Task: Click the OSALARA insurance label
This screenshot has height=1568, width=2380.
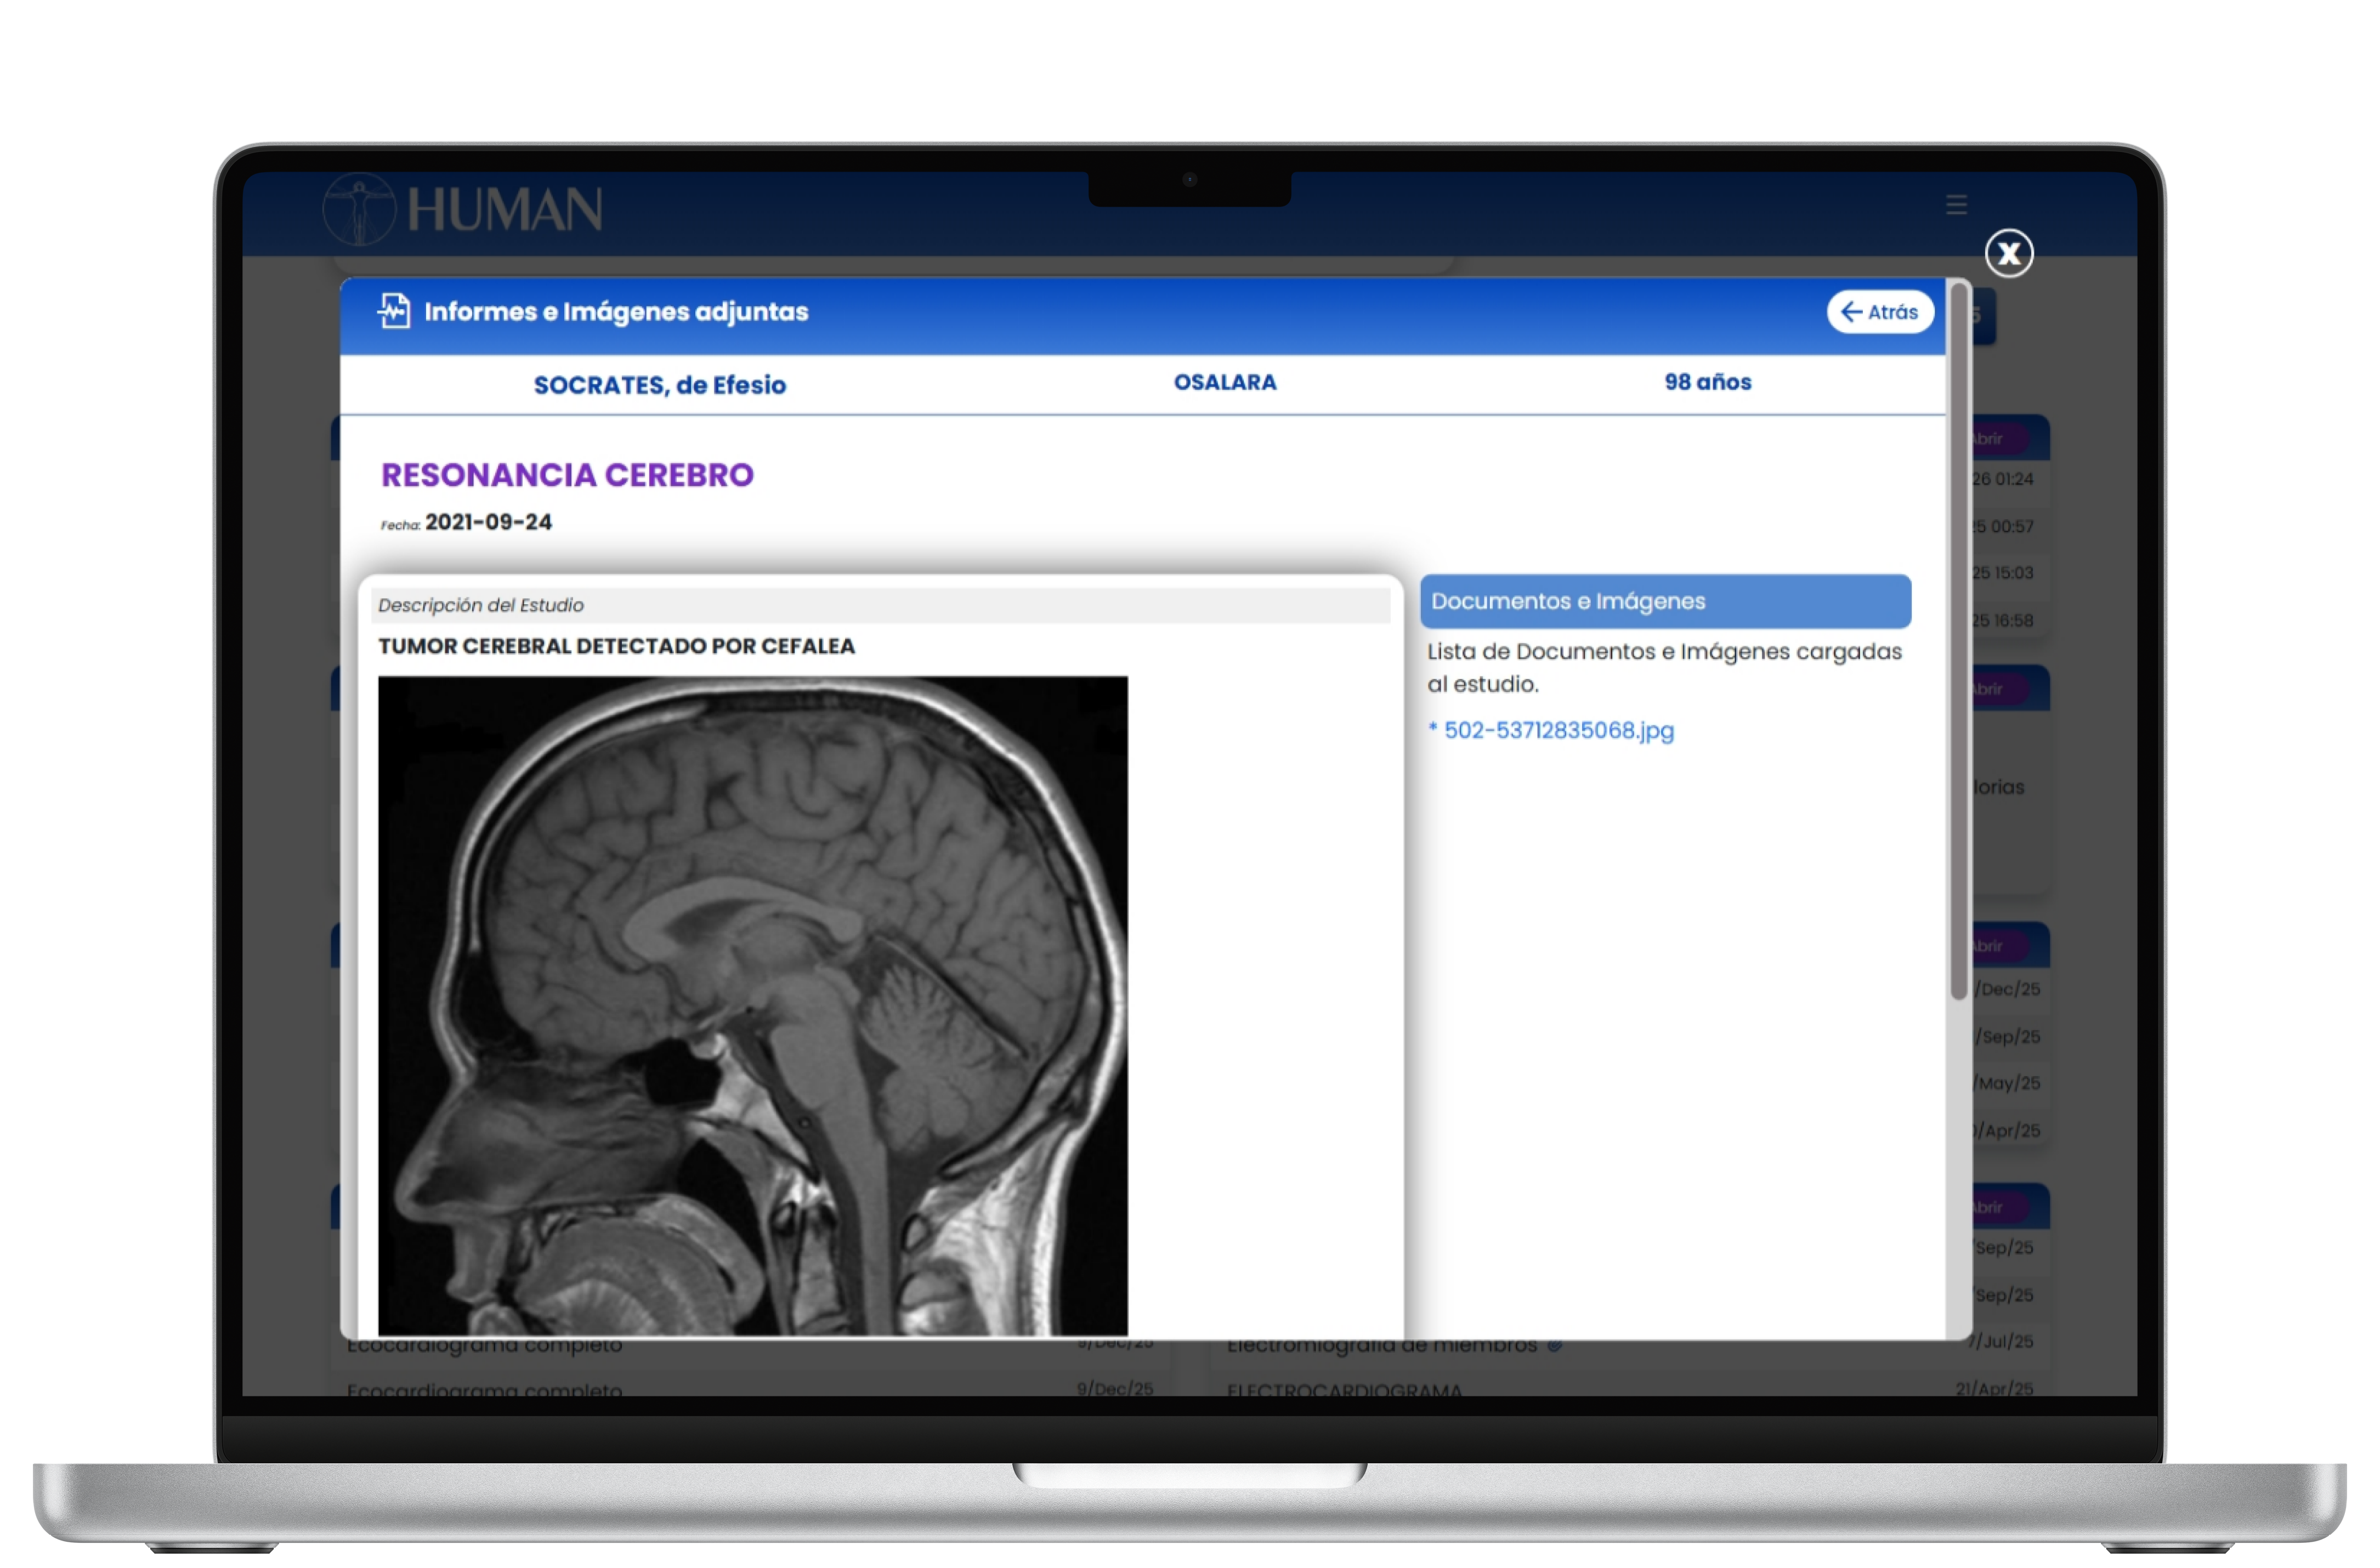Action: click(1224, 382)
